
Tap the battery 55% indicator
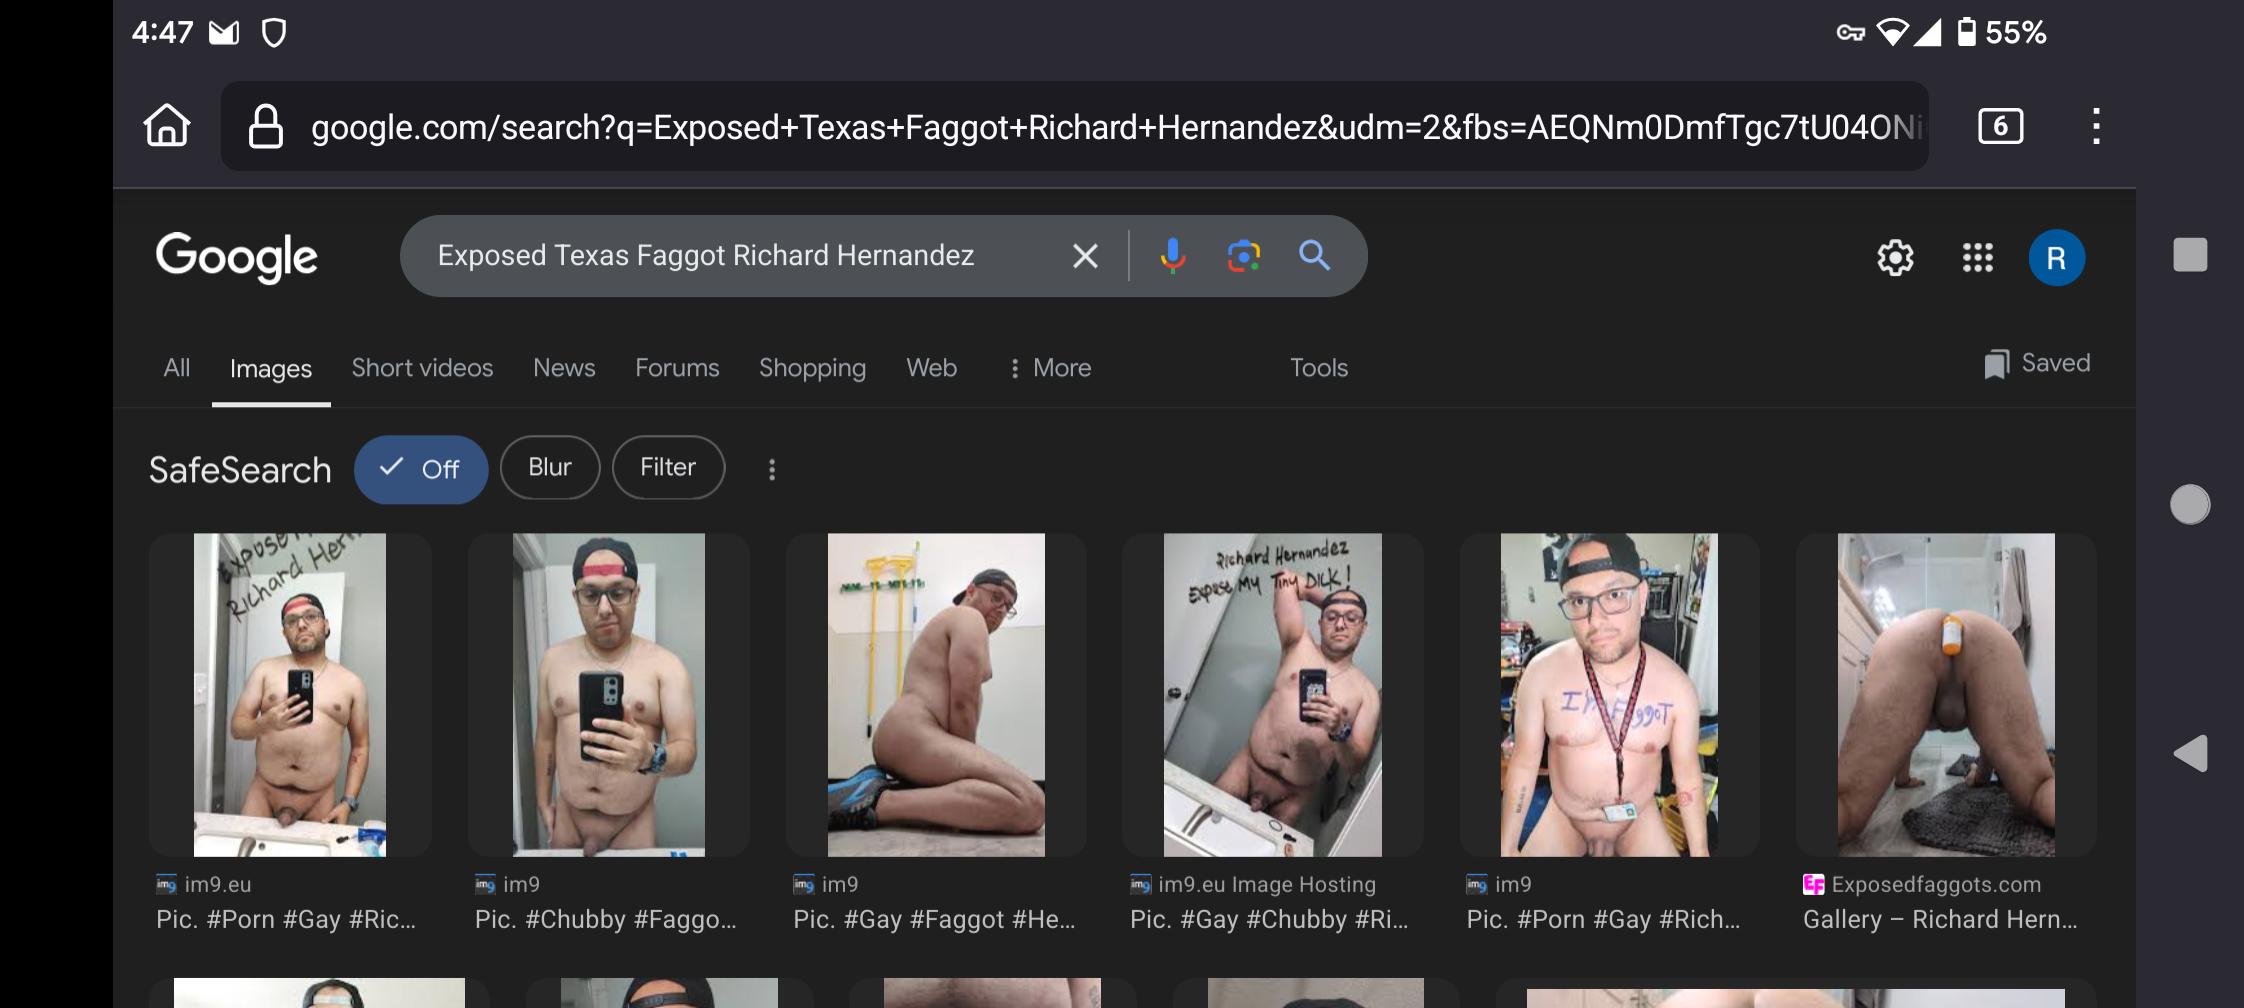tap(2002, 32)
